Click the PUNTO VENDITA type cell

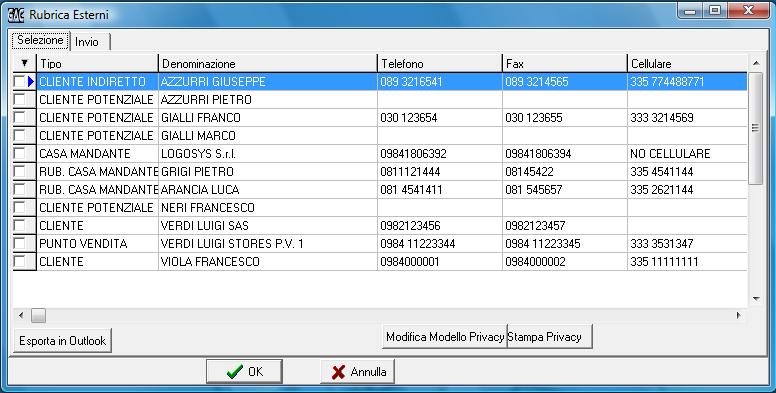97,243
